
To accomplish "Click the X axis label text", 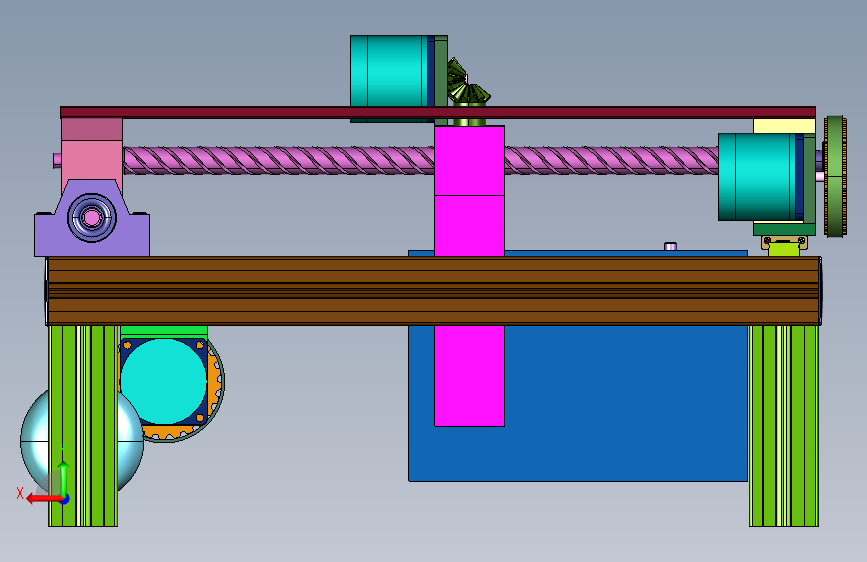I will pyautogui.click(x=20, y=493).
